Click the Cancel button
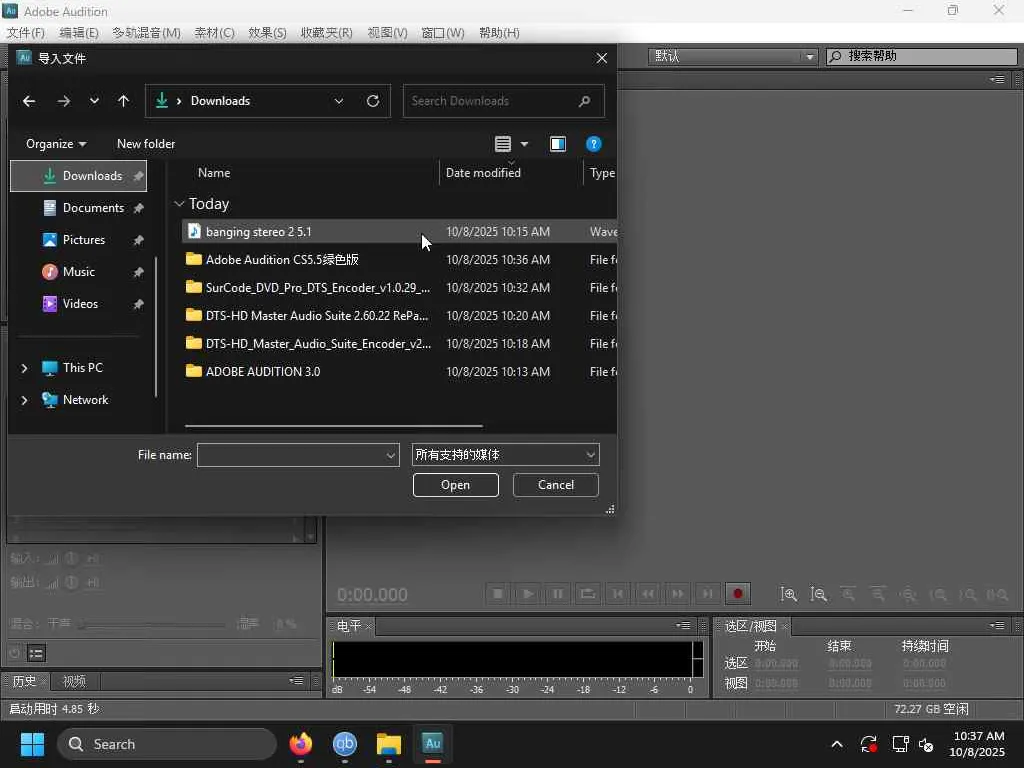Image resolution: width=1024 pixels, height=768 pixels. [556, 485]
